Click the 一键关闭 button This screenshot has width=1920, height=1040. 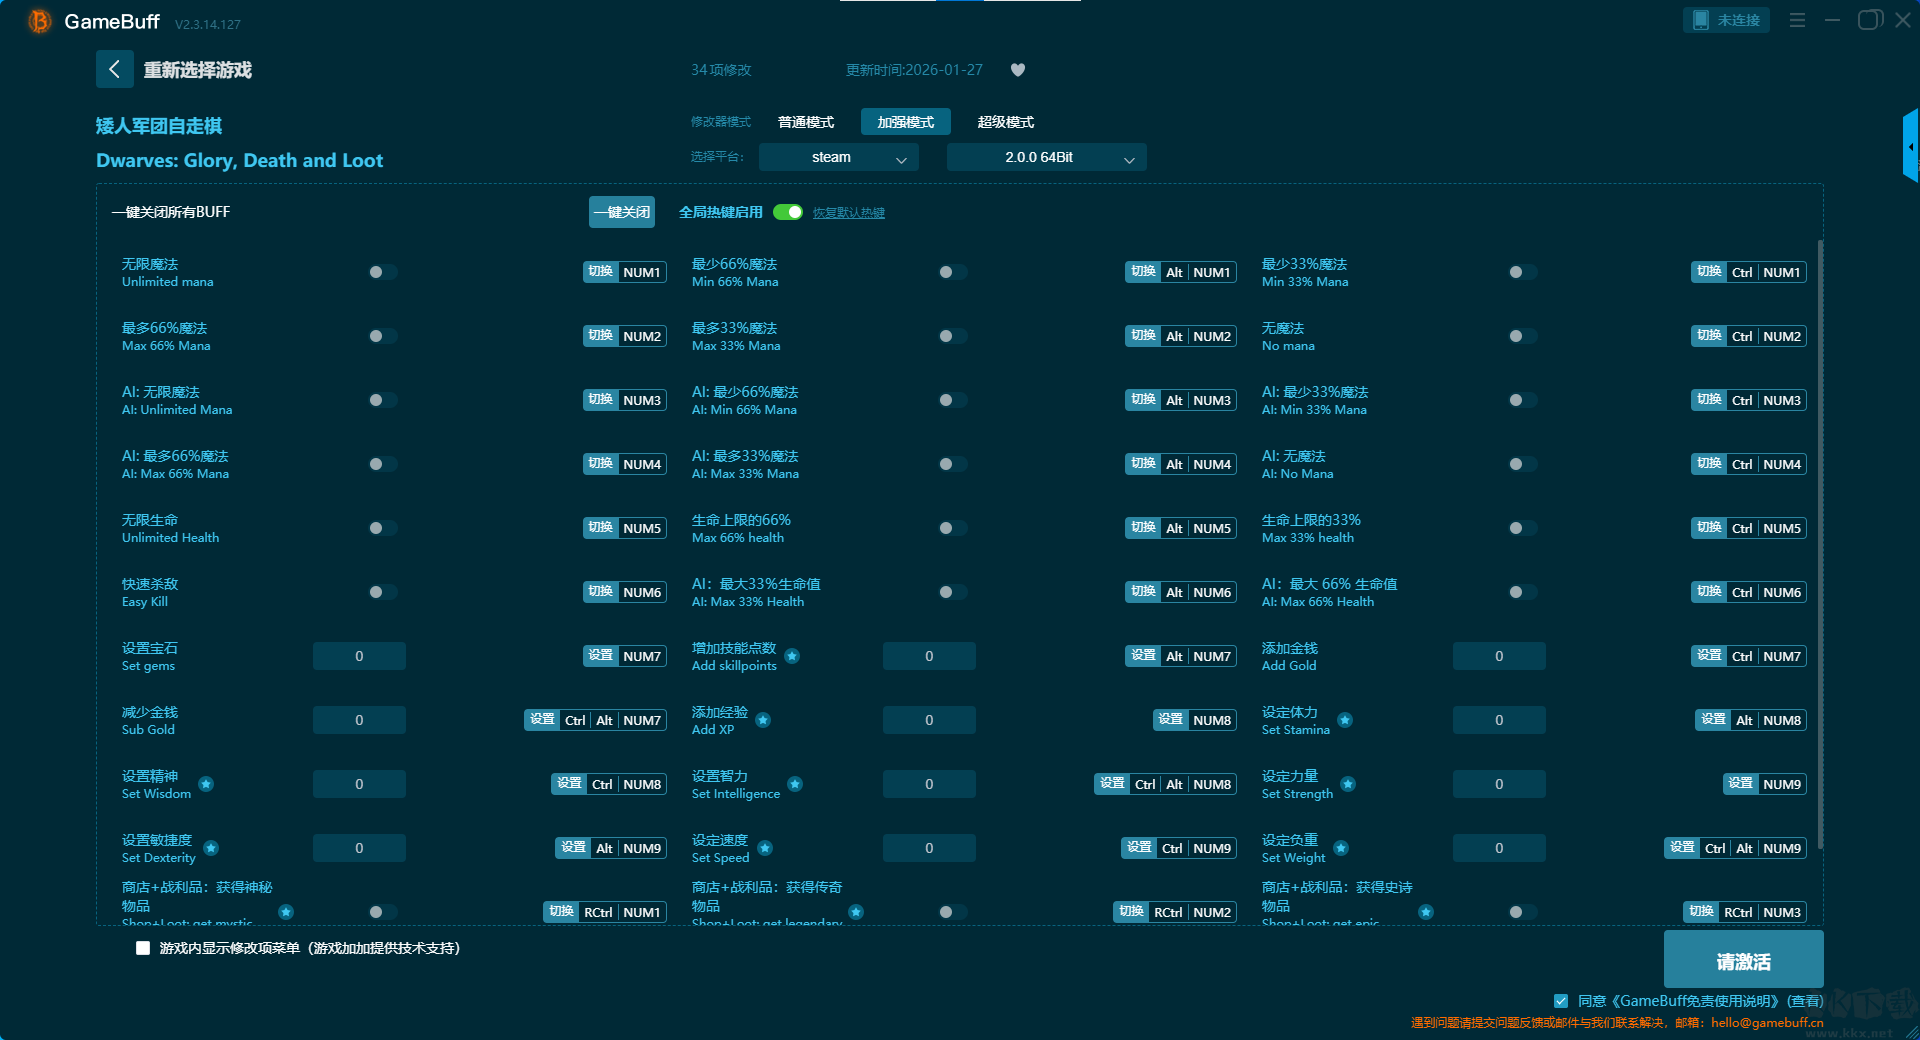click(x=622, y=212)
